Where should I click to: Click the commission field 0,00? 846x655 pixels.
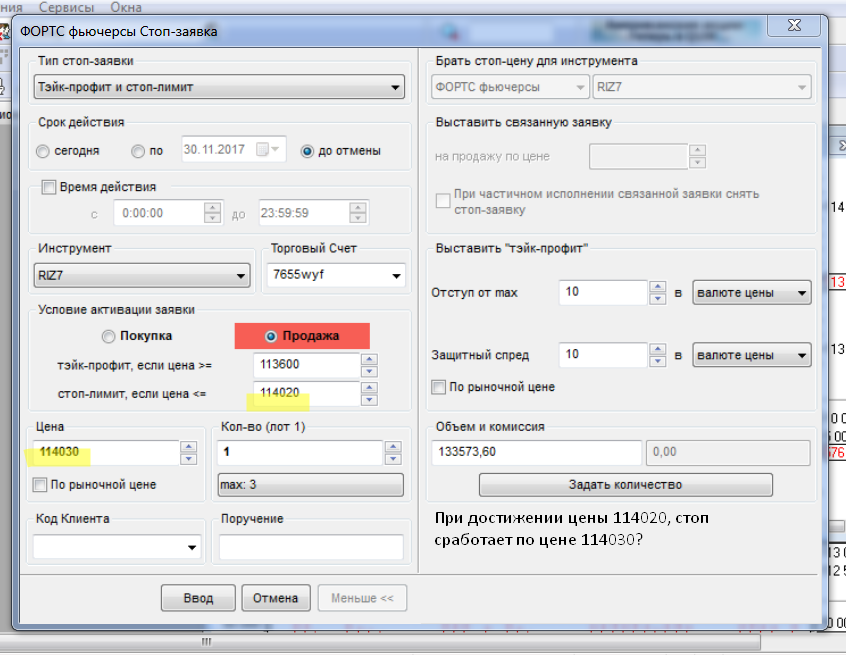[x=728, y=452]
